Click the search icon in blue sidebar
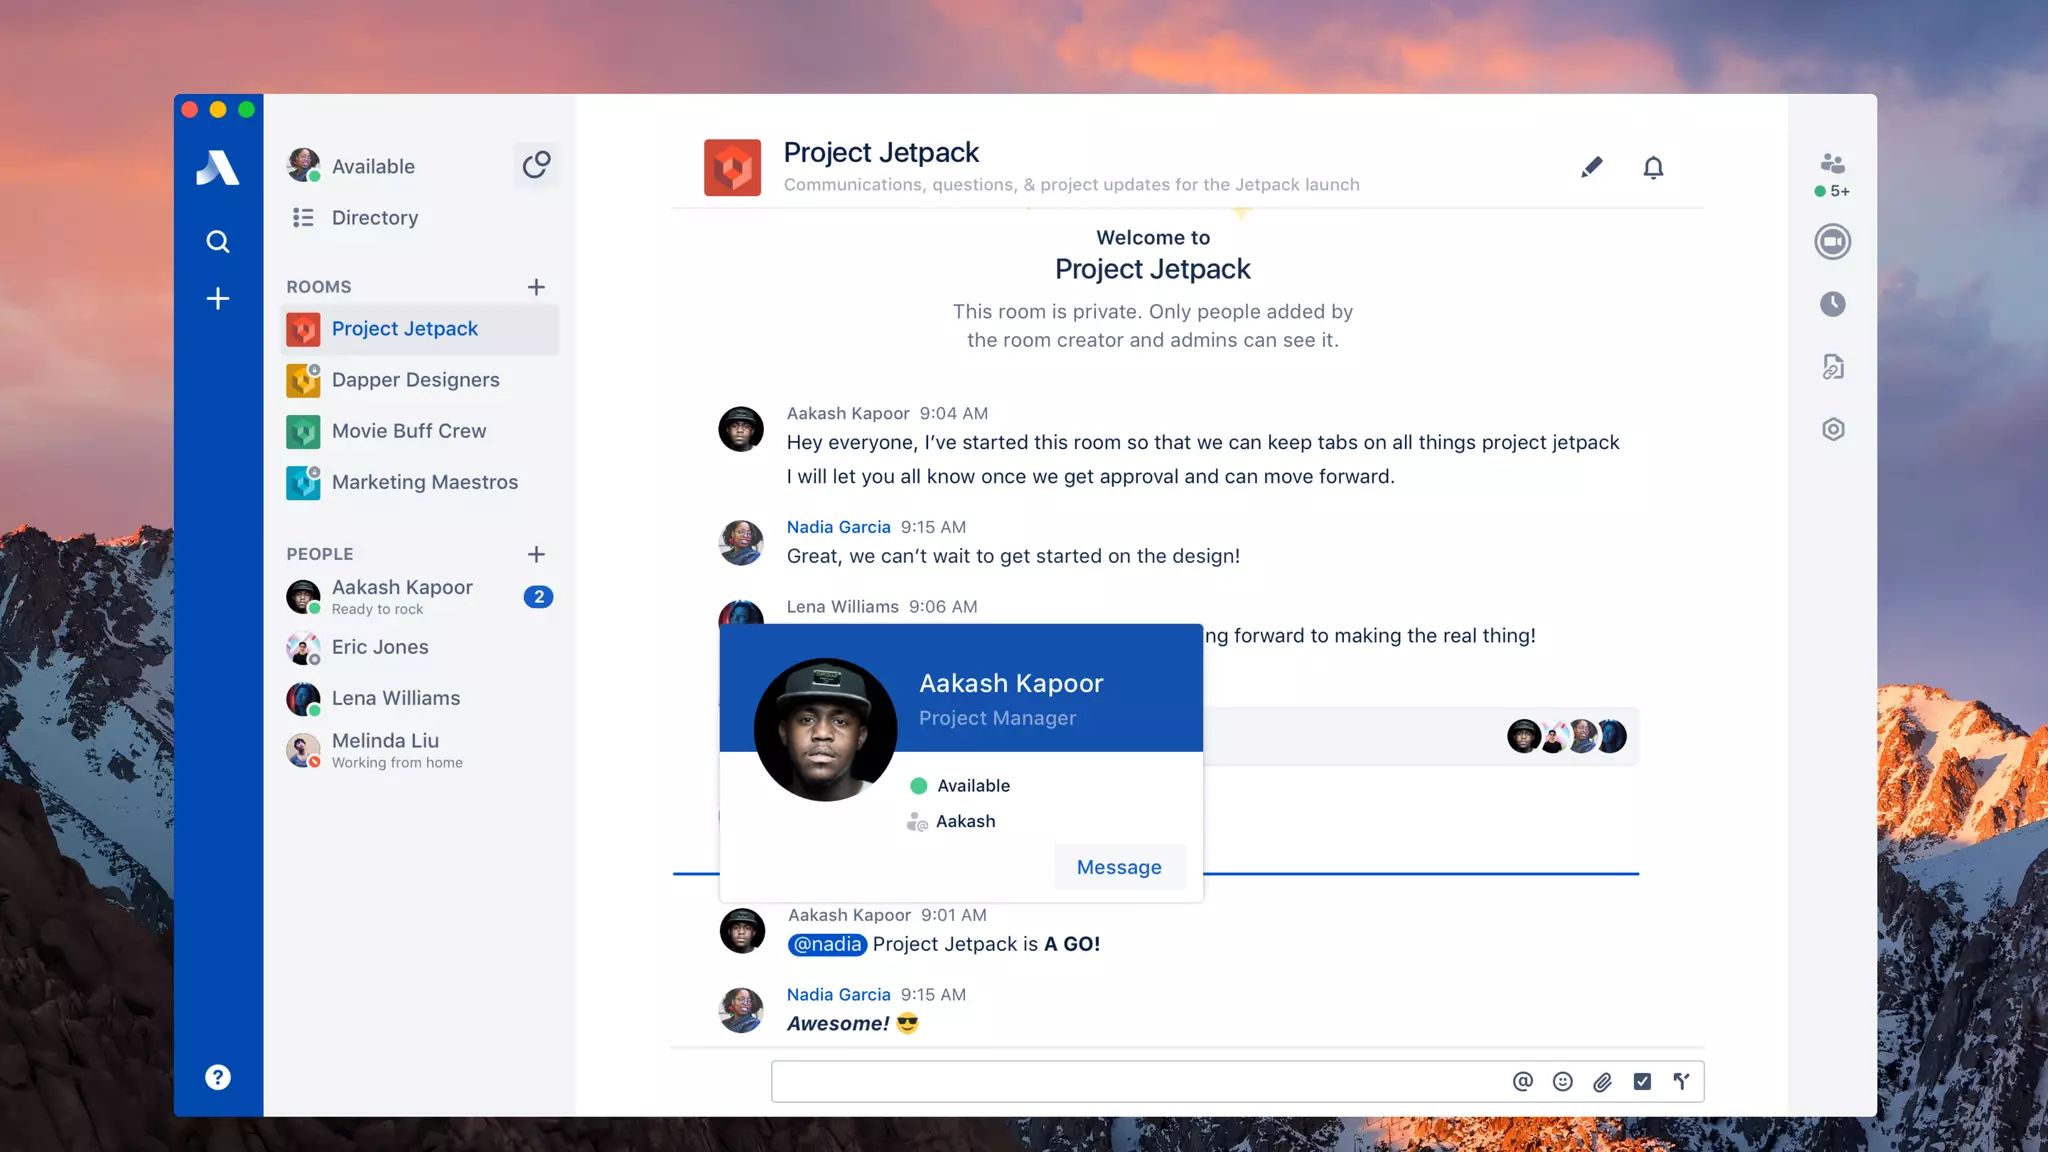 coord(217,241)
